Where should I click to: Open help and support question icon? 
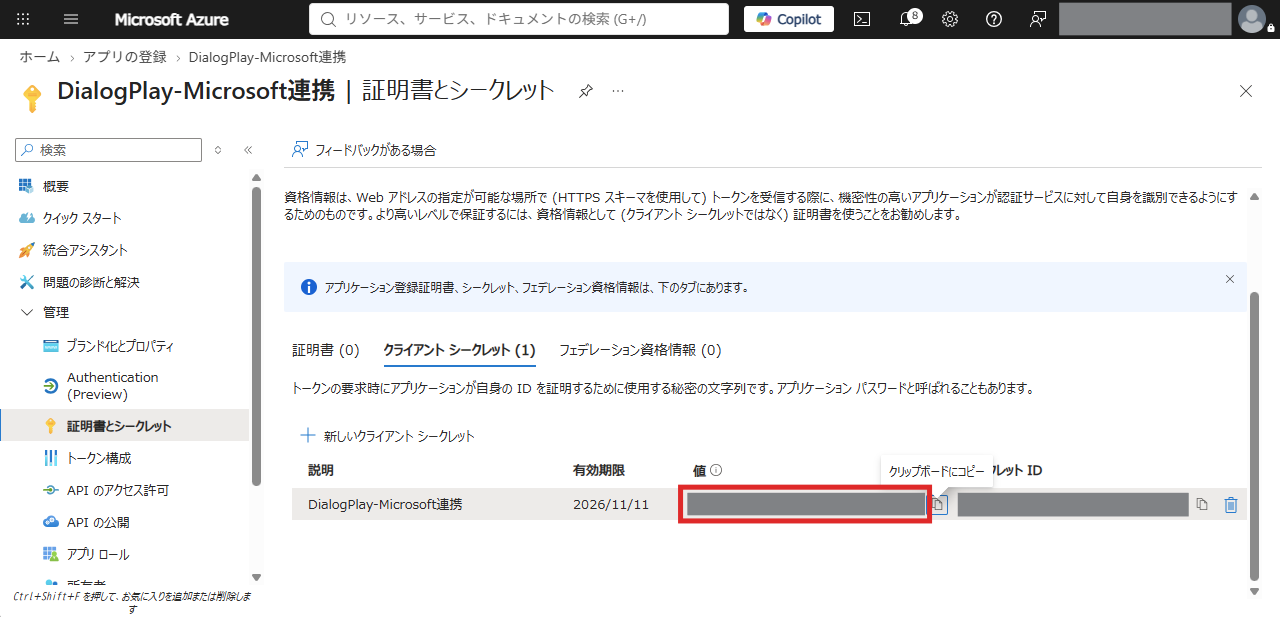coord(994,19)
